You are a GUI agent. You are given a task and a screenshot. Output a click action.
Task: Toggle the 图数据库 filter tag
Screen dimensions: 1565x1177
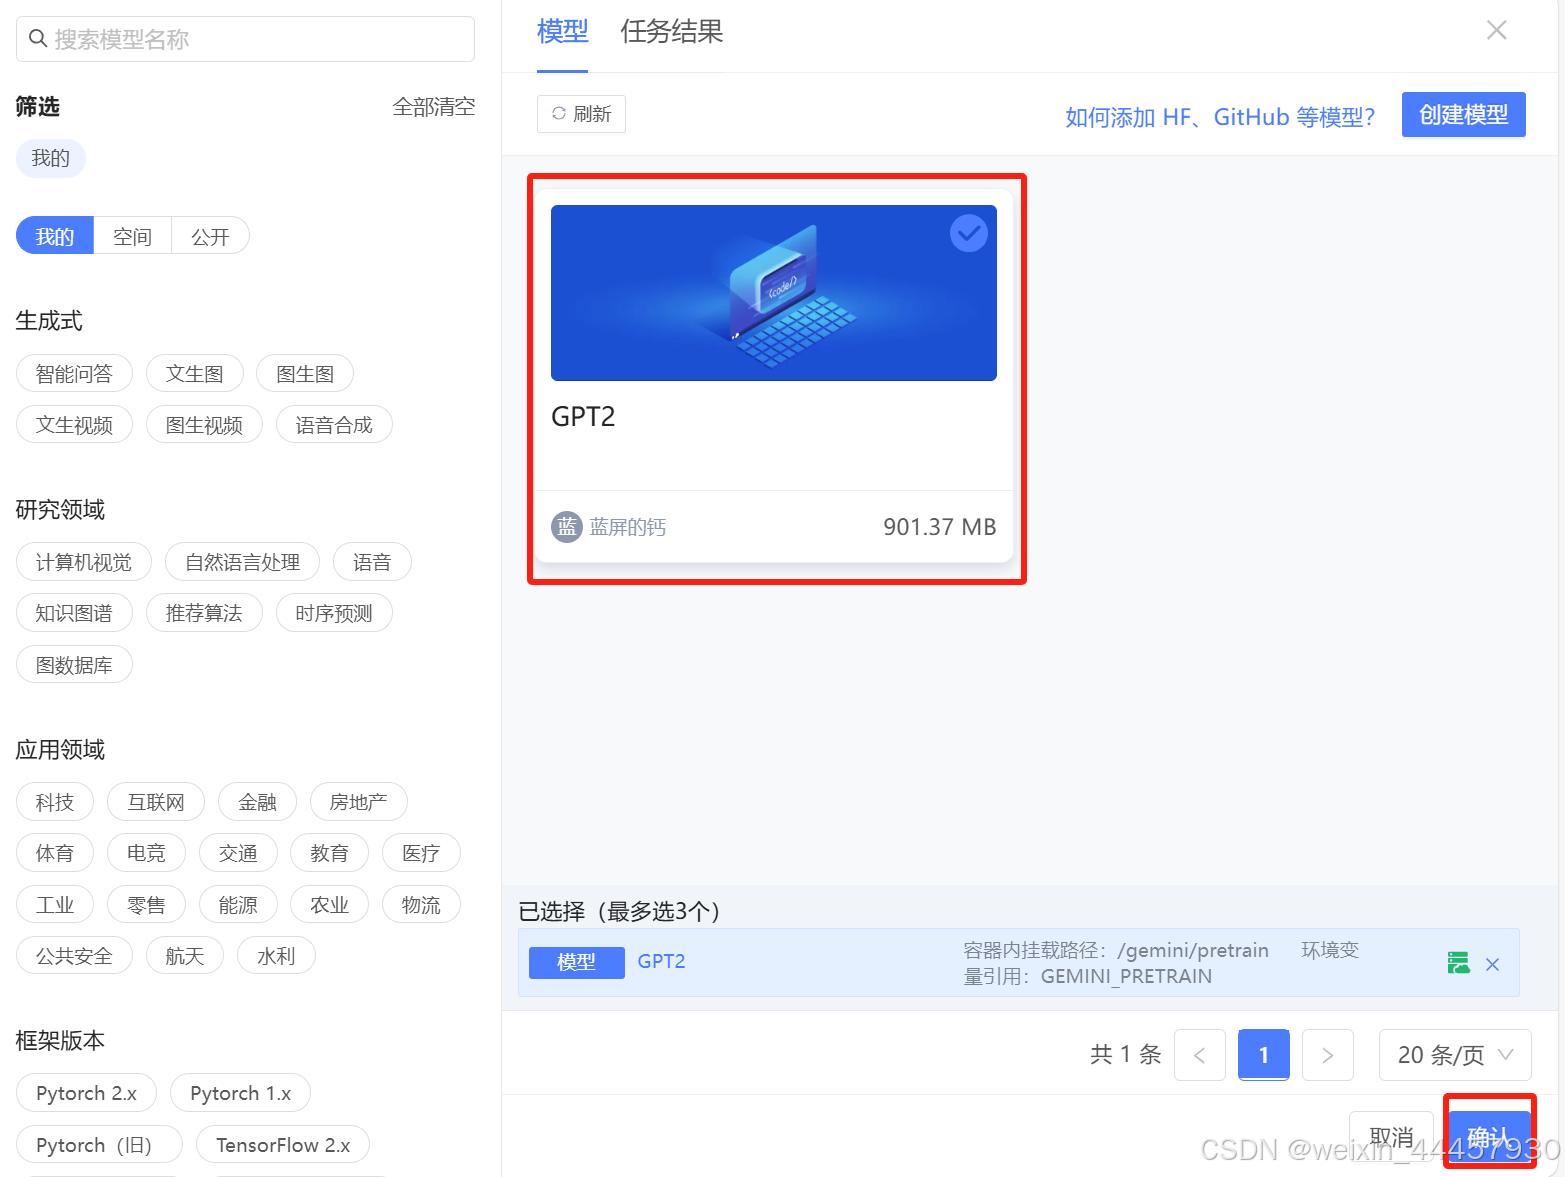click(x=74, y=664)
